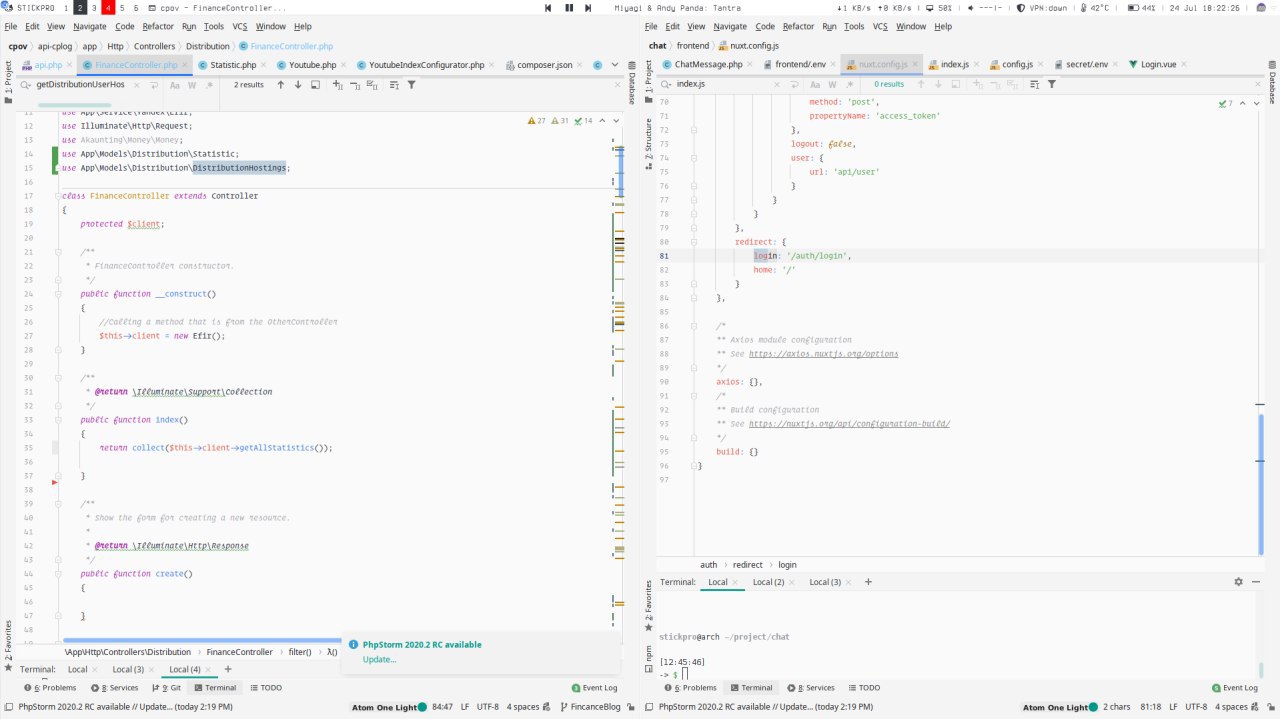Open search history magnifier in left find bar
1280x719 pixels.
[25, 84]
